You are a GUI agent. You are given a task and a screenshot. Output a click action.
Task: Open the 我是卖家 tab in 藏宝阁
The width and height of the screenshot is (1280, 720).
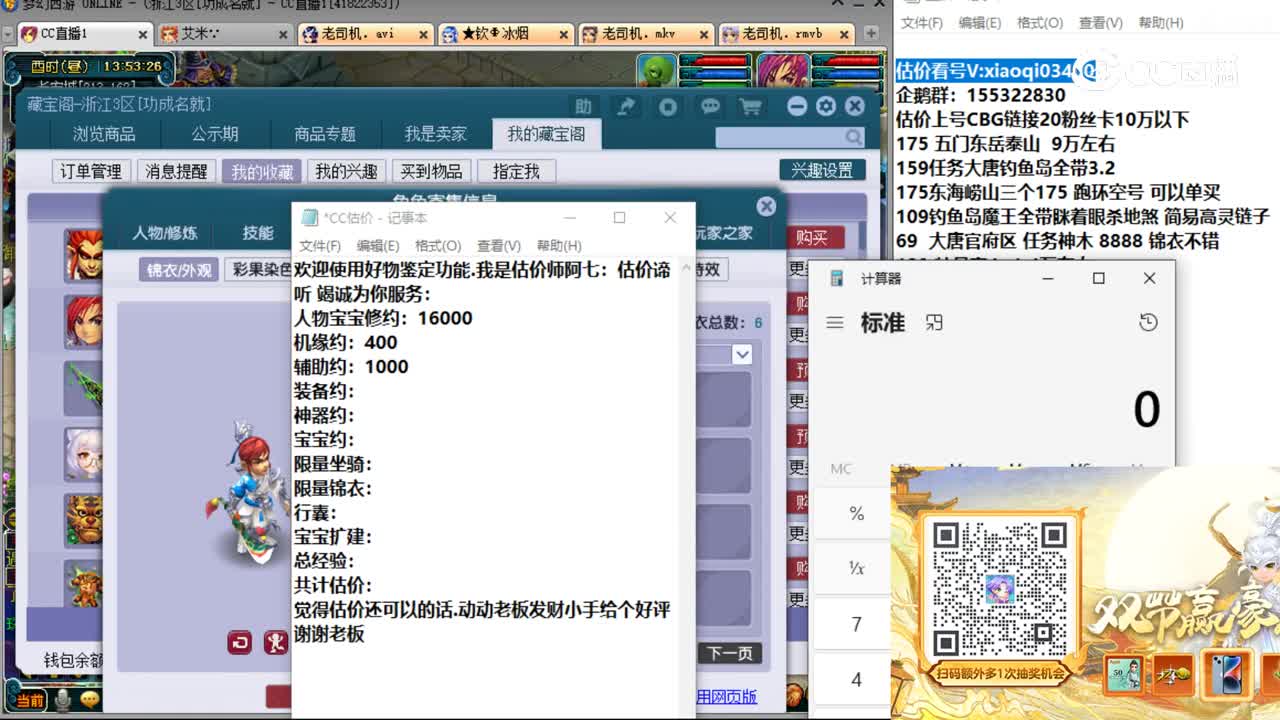pyautogui.click(x=435, y=134)
